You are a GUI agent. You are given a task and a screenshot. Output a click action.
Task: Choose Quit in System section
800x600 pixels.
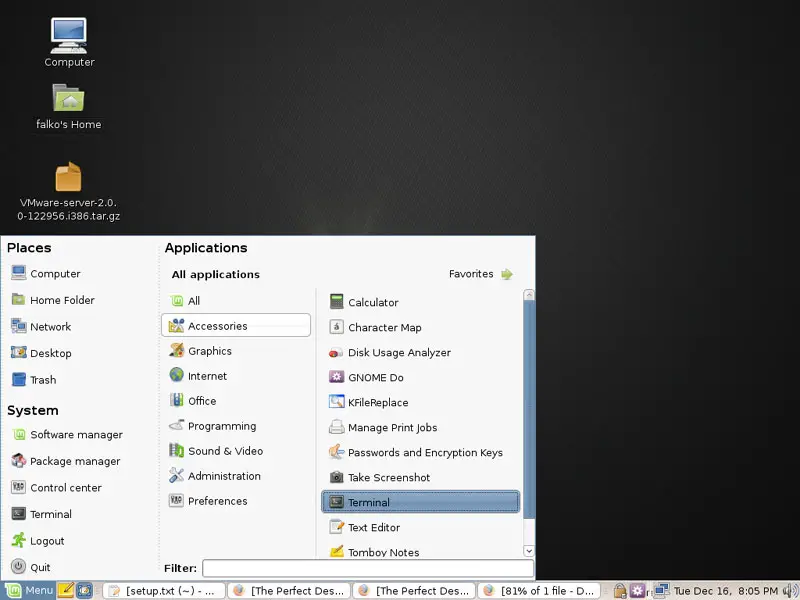[x=31, y=567]
